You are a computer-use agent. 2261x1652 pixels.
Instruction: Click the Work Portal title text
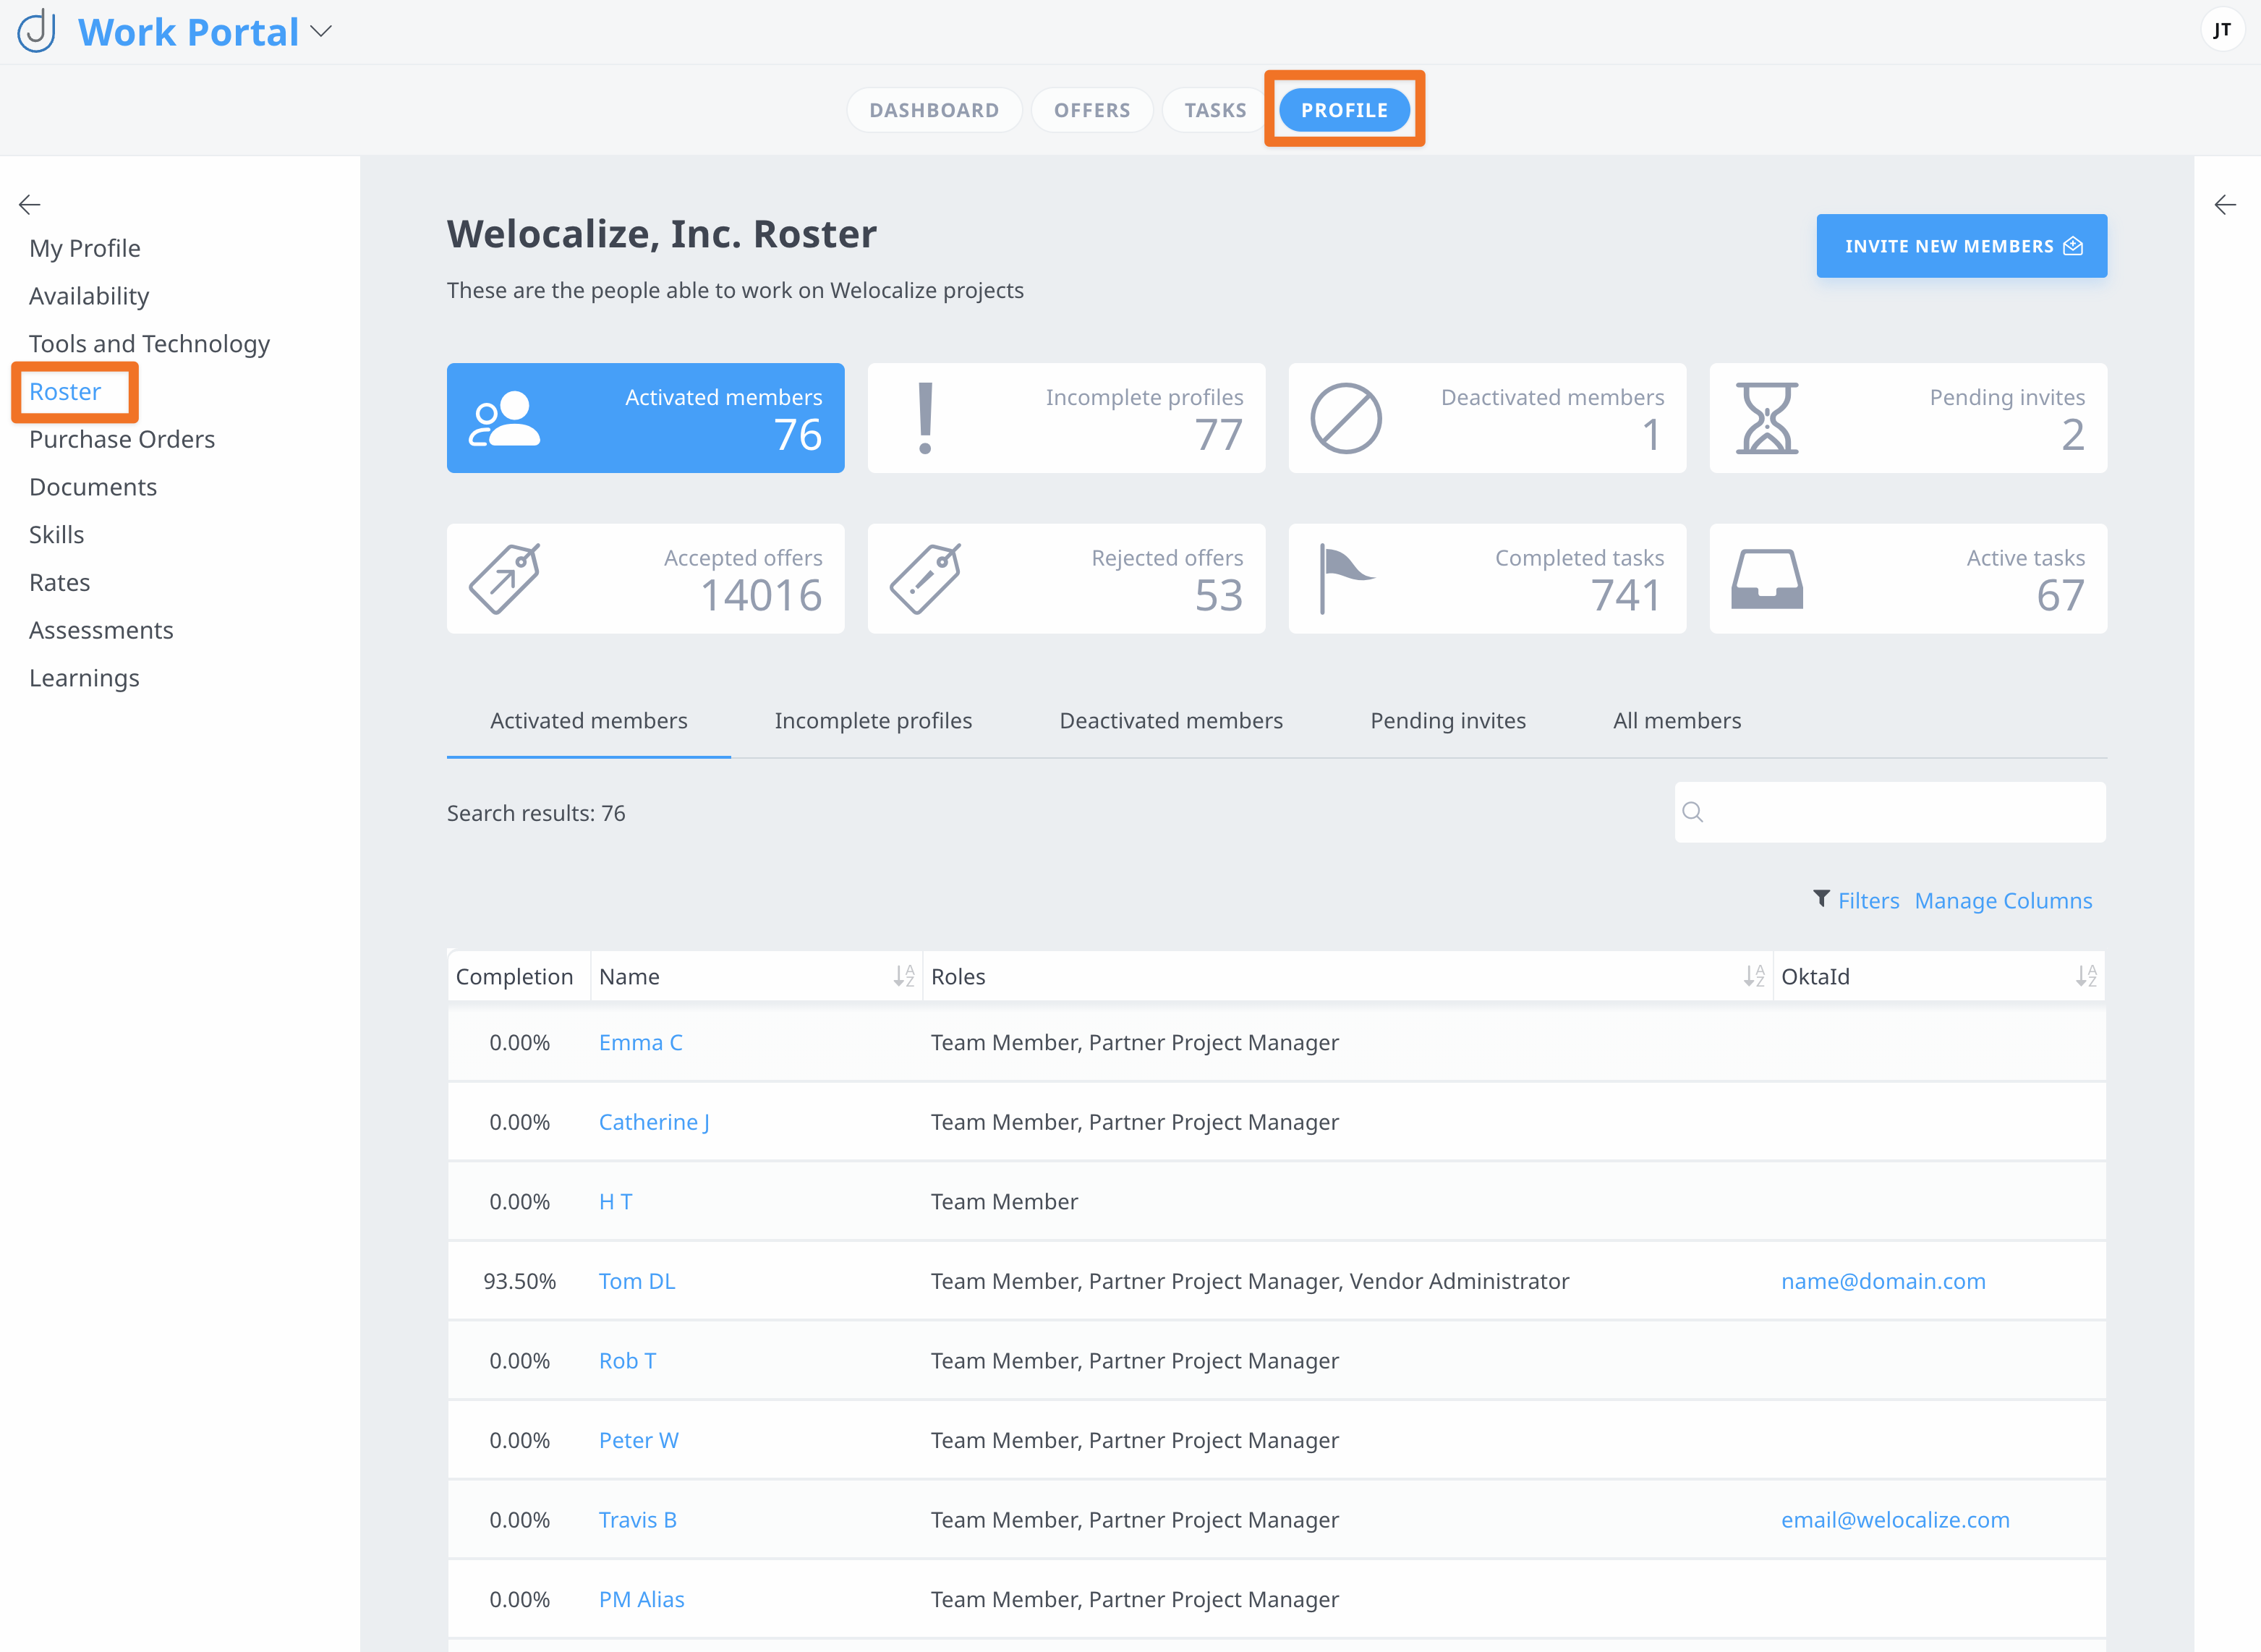point(189,32)
